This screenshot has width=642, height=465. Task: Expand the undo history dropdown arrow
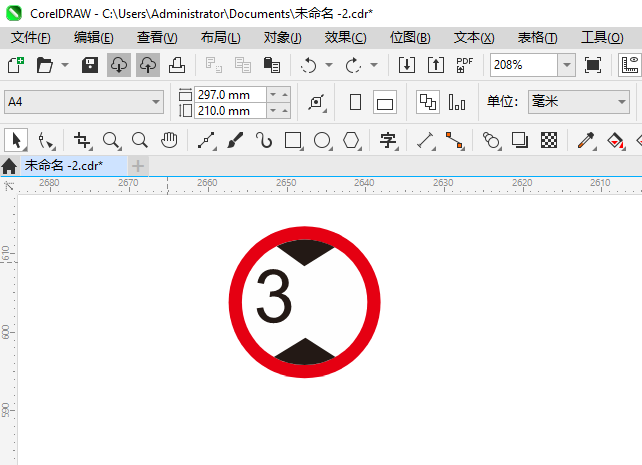pyautogui.click(x=329, y=65)
